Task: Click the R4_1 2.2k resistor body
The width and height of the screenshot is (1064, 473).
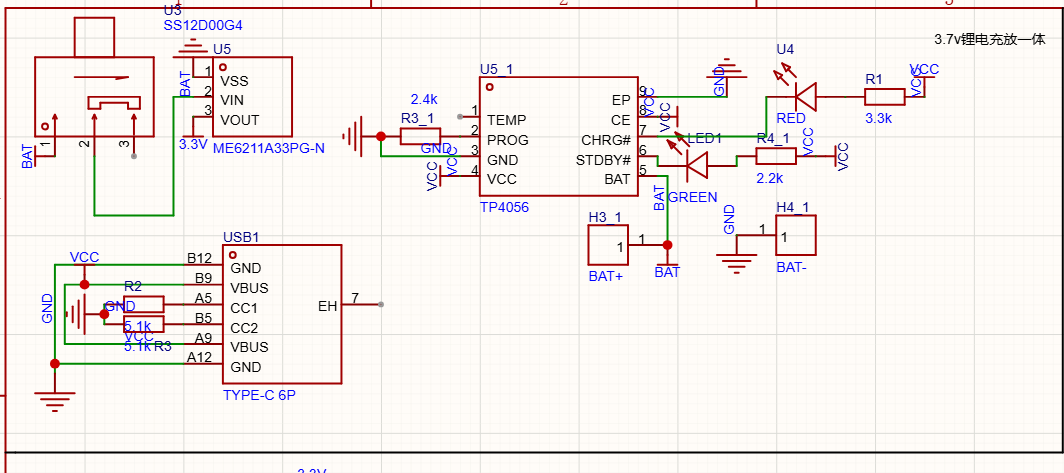Action: (776, 157)
